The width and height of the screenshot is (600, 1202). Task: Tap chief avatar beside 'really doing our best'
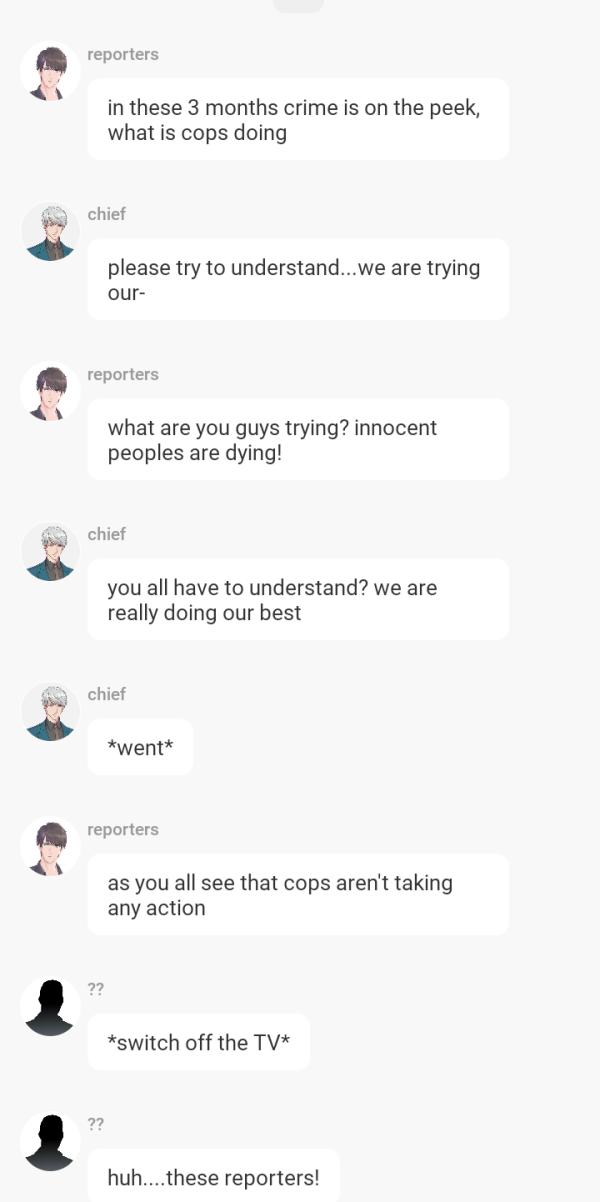[x=50, y=551]
